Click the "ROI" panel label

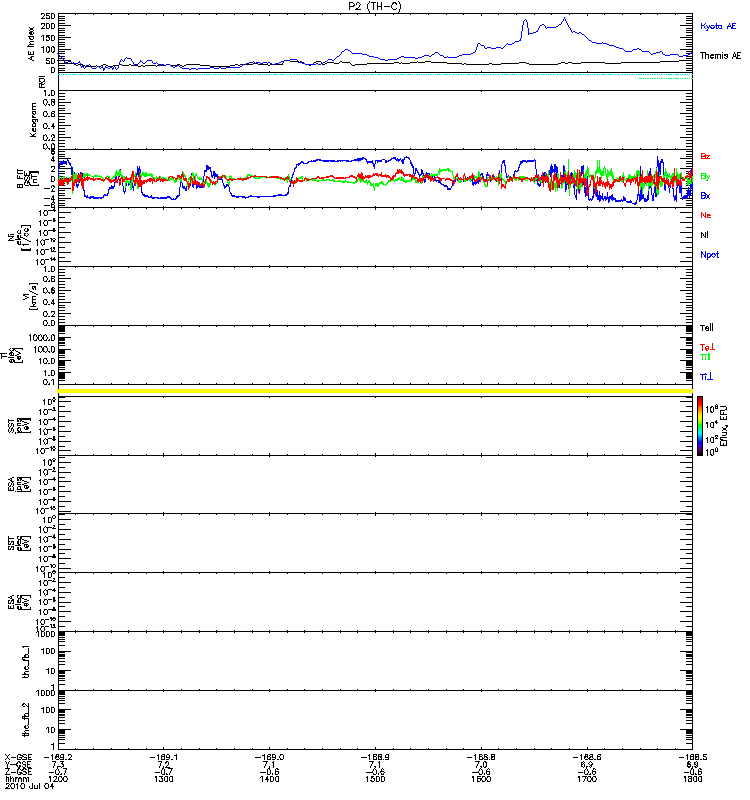click(42, 82)
